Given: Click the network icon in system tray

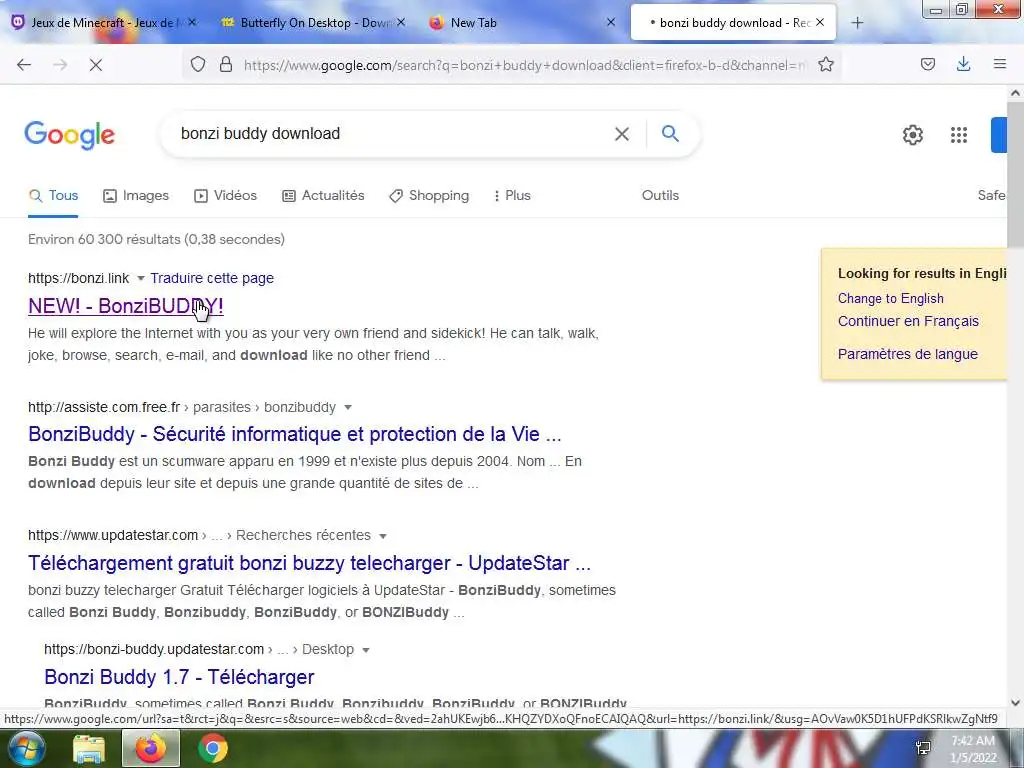Looking at the screenshot, I should [923, 748].
